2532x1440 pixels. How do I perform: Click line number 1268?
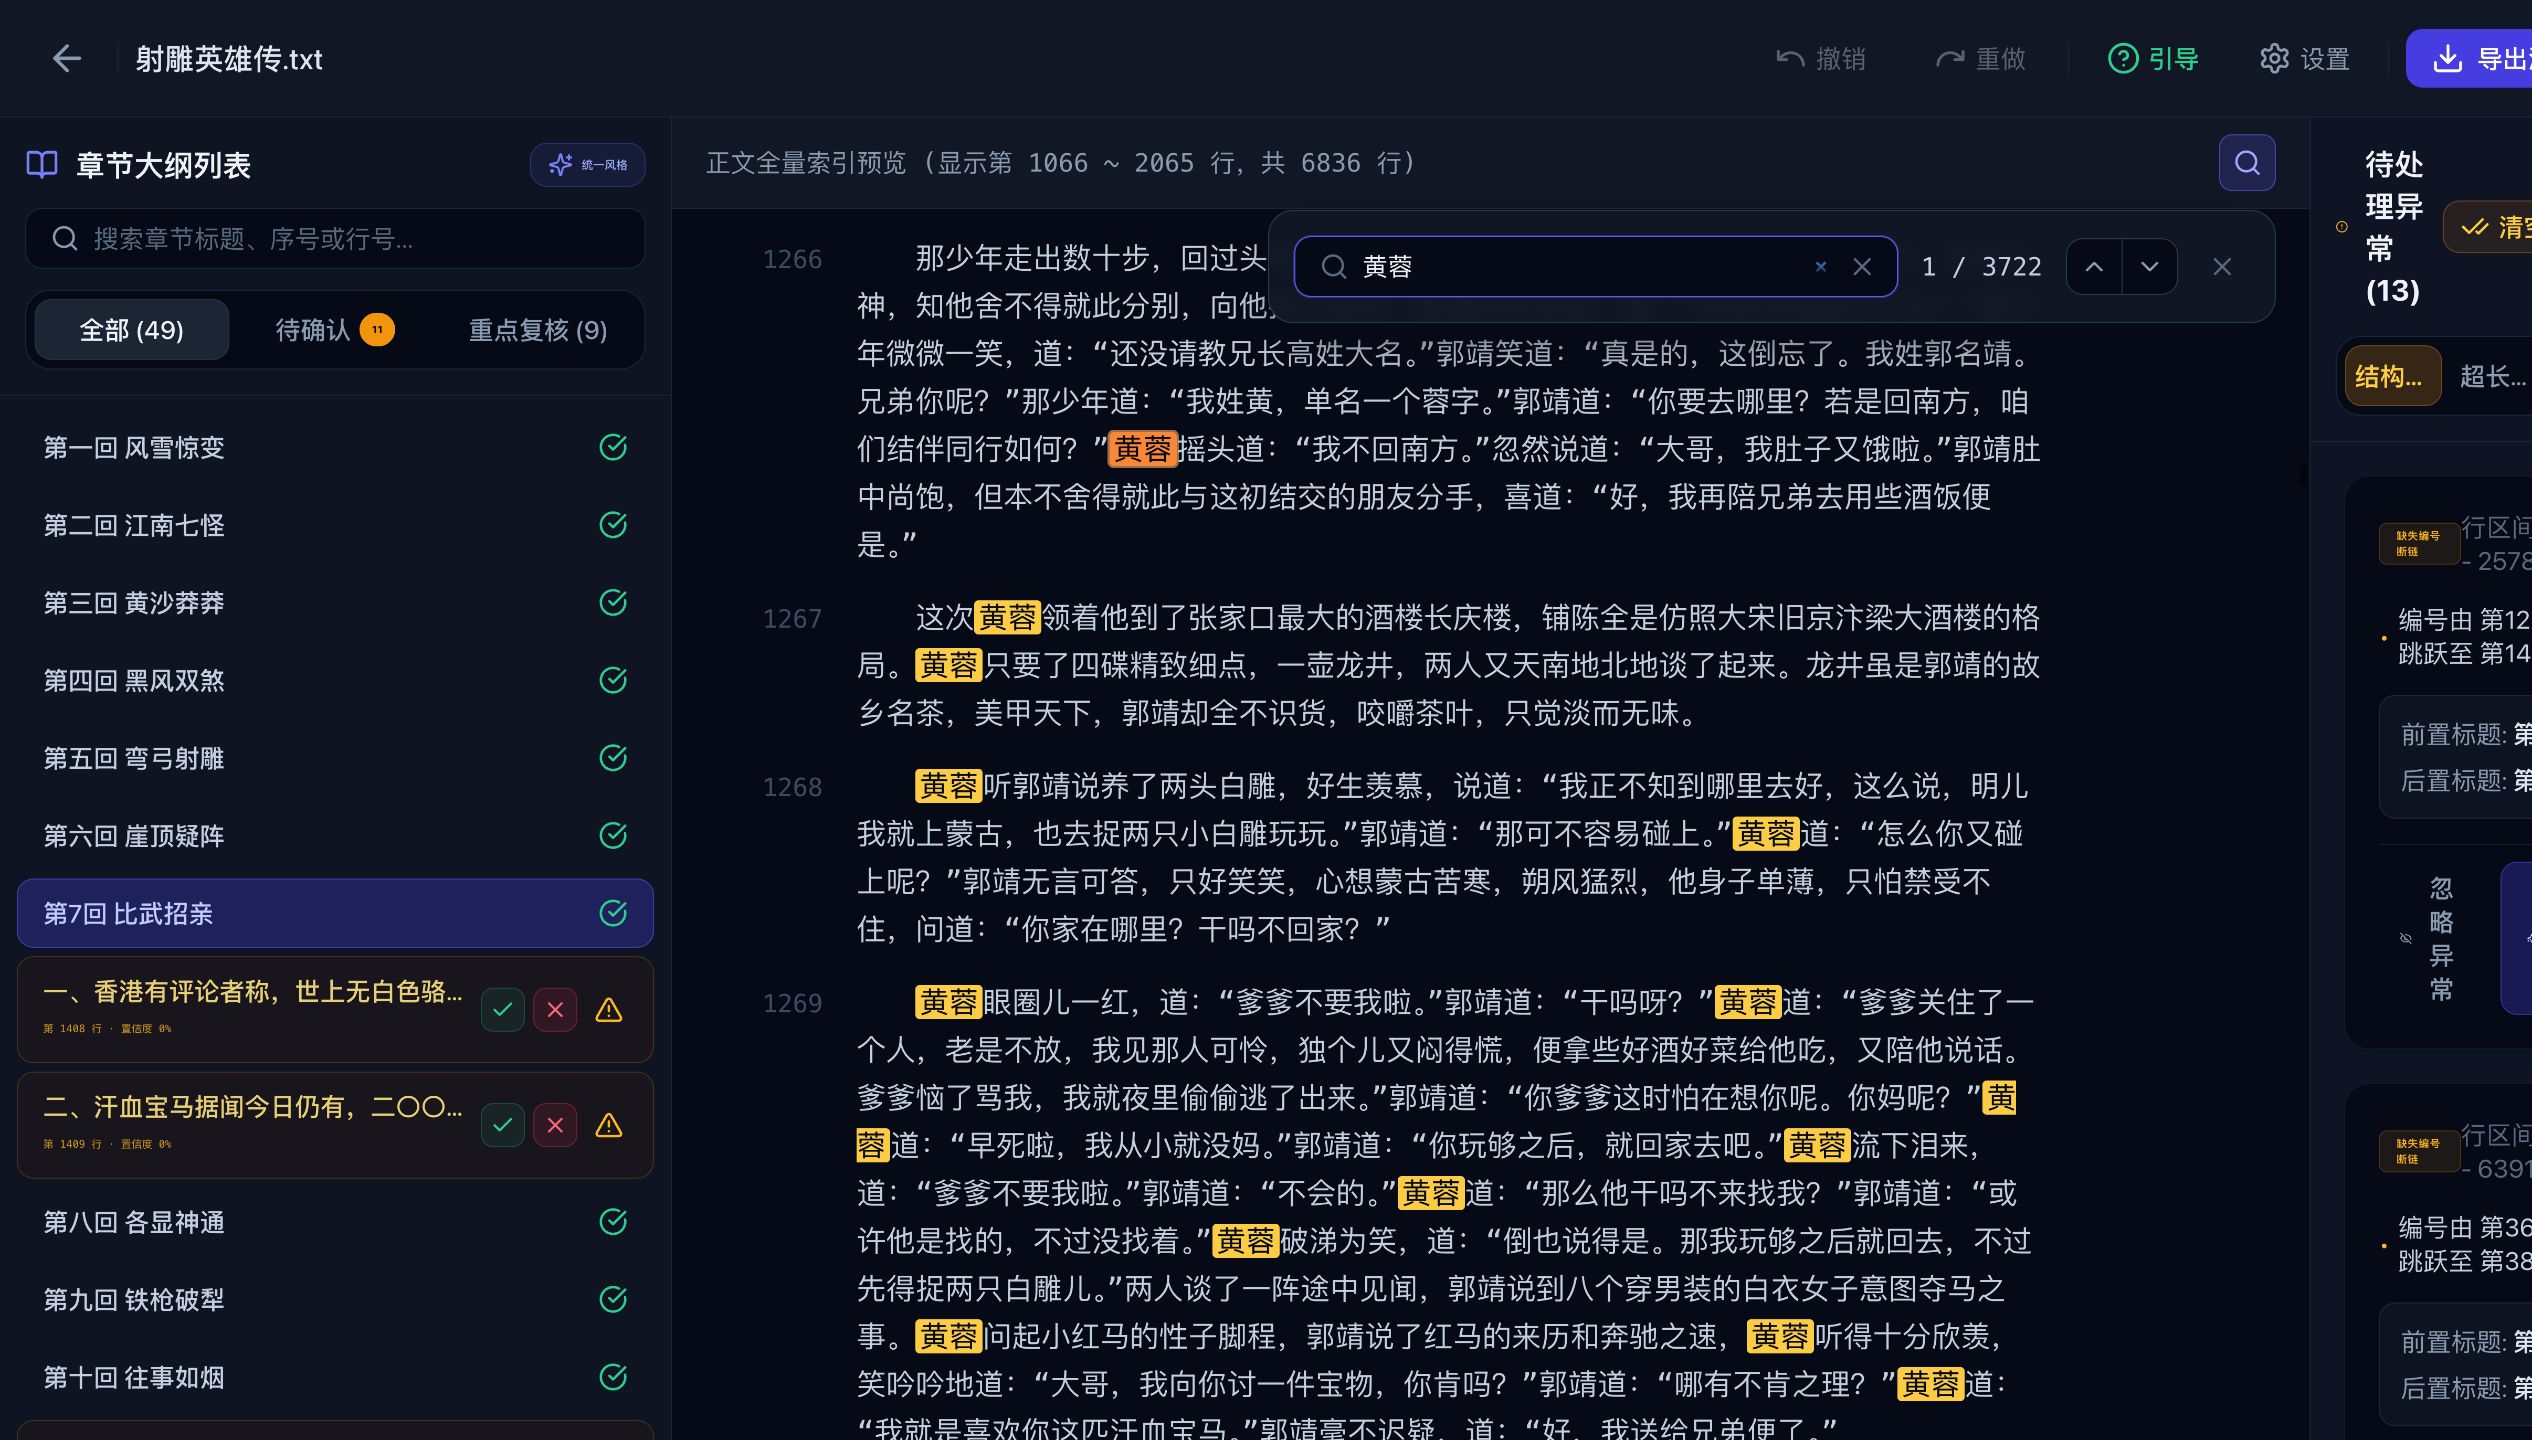click(792, 787)
